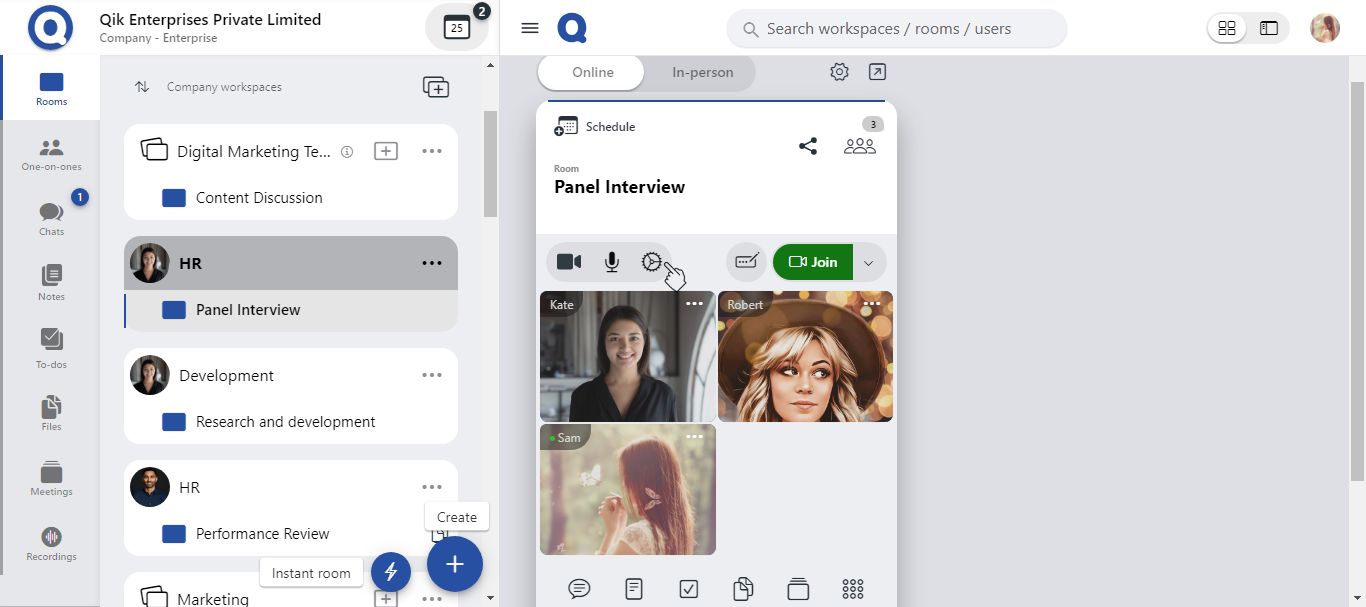Expand the dropdown arrow beside Join
Viewport: 1366px width, 607px height.
tap(868, 263)
